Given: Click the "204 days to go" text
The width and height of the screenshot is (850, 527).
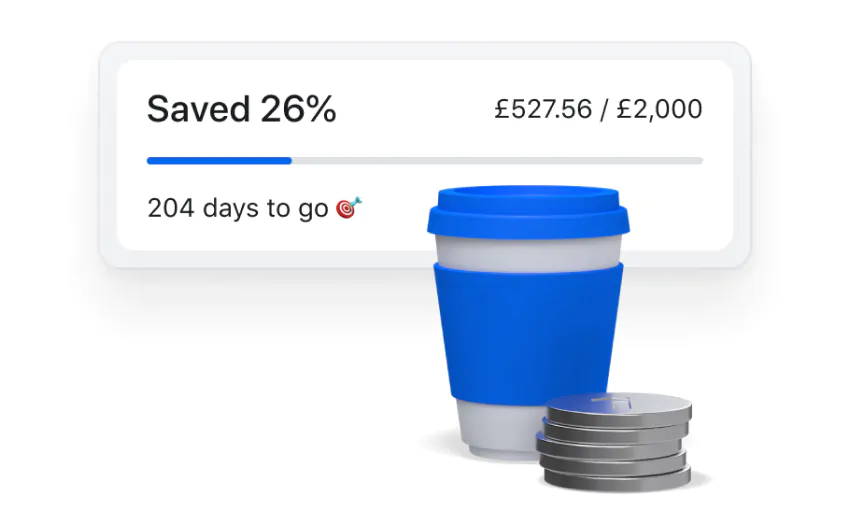Looking at the screenshot, I should tap(237, 208).
